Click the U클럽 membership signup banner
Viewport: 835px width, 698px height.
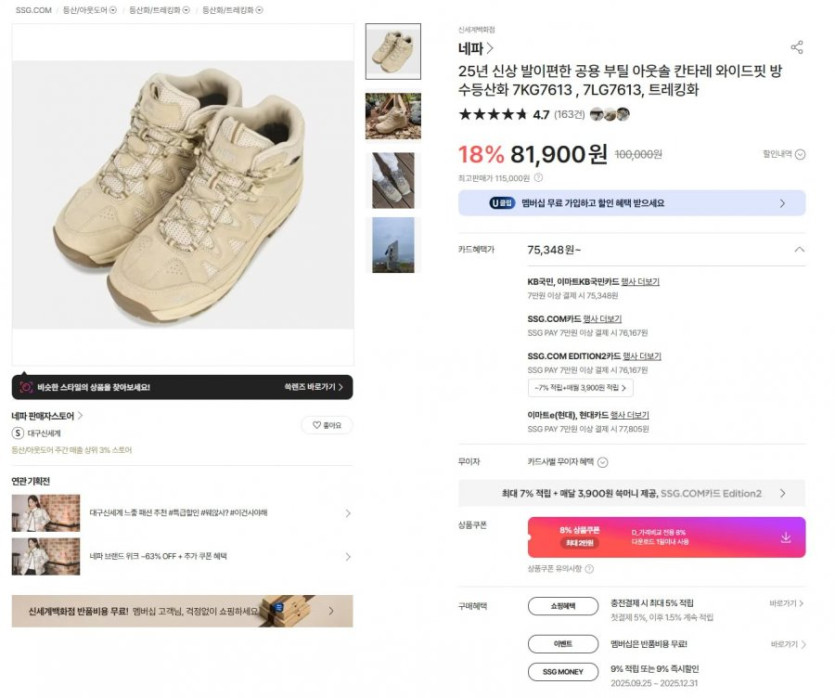(x=631, y=203)
